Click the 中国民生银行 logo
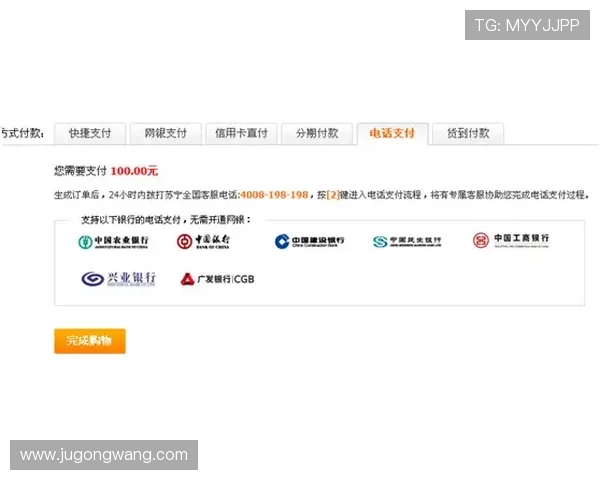The width and height of the screenshot is (600, 480). coord(407,242)
